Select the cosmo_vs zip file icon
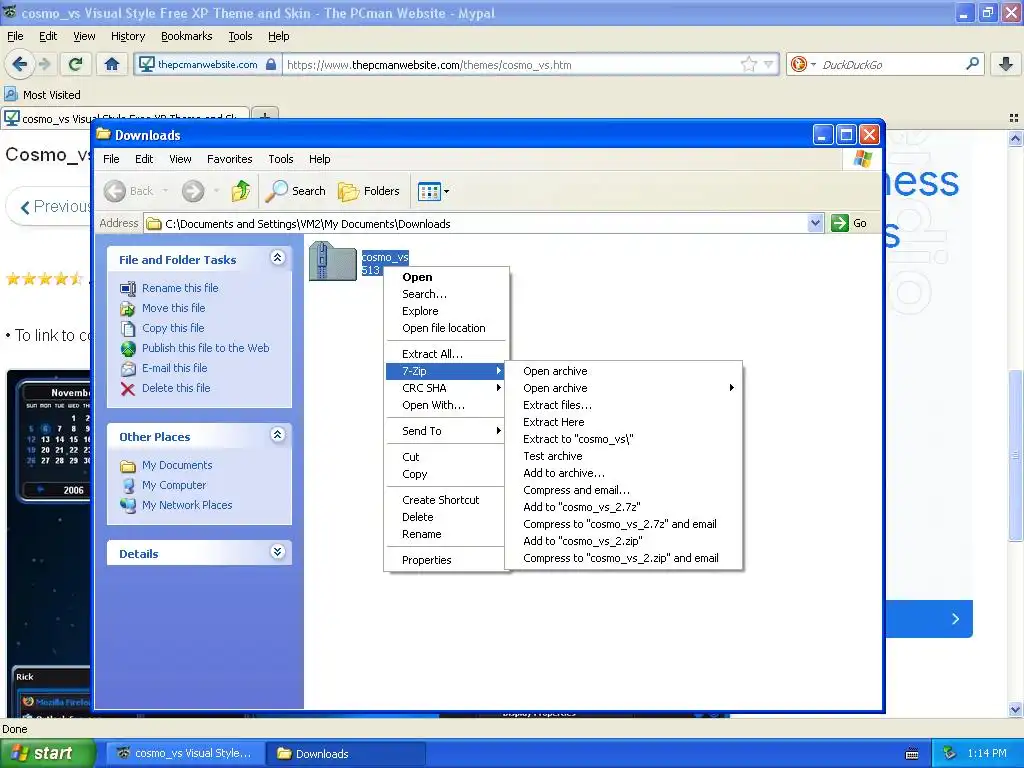1024x768 pixels. click(332, 261)
